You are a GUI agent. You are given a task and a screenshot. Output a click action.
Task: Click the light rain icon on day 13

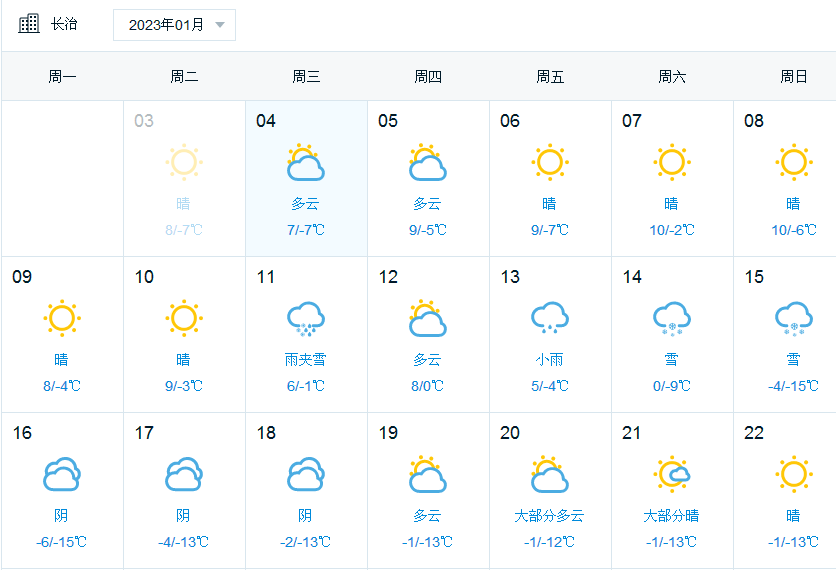[x=550, y=318]
